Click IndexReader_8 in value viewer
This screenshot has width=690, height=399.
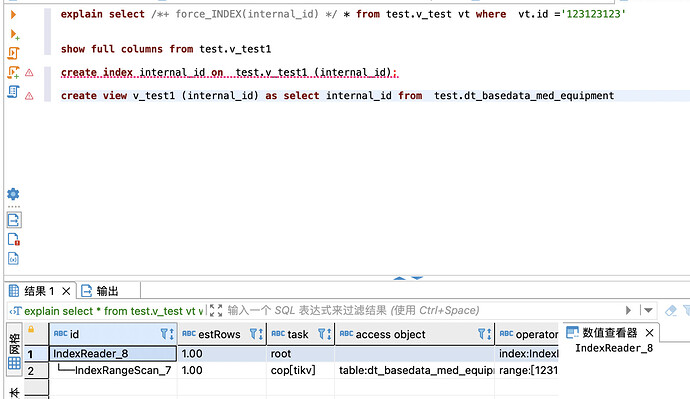click(614, 348)
